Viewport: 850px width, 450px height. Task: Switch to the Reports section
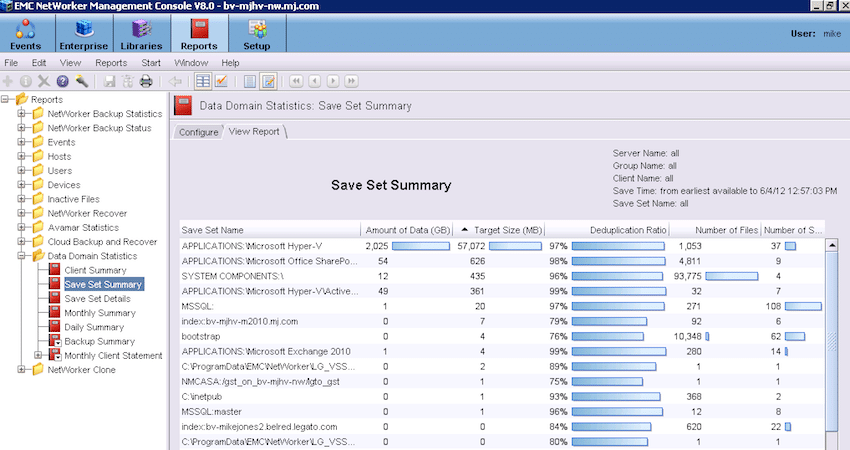coord(199,34)
